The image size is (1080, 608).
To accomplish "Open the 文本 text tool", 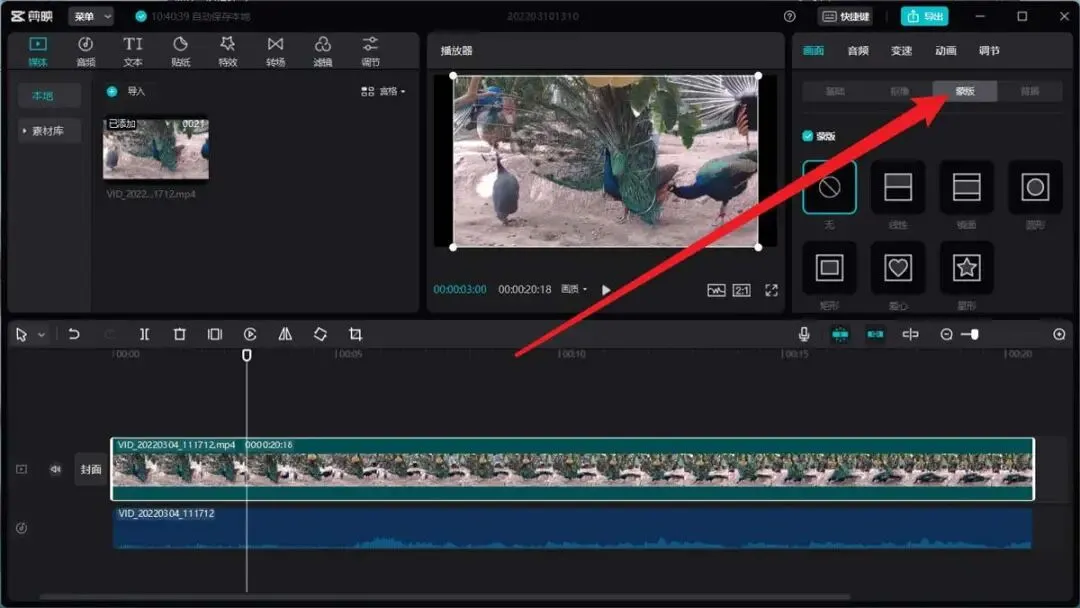I will [x=133, y=52].
